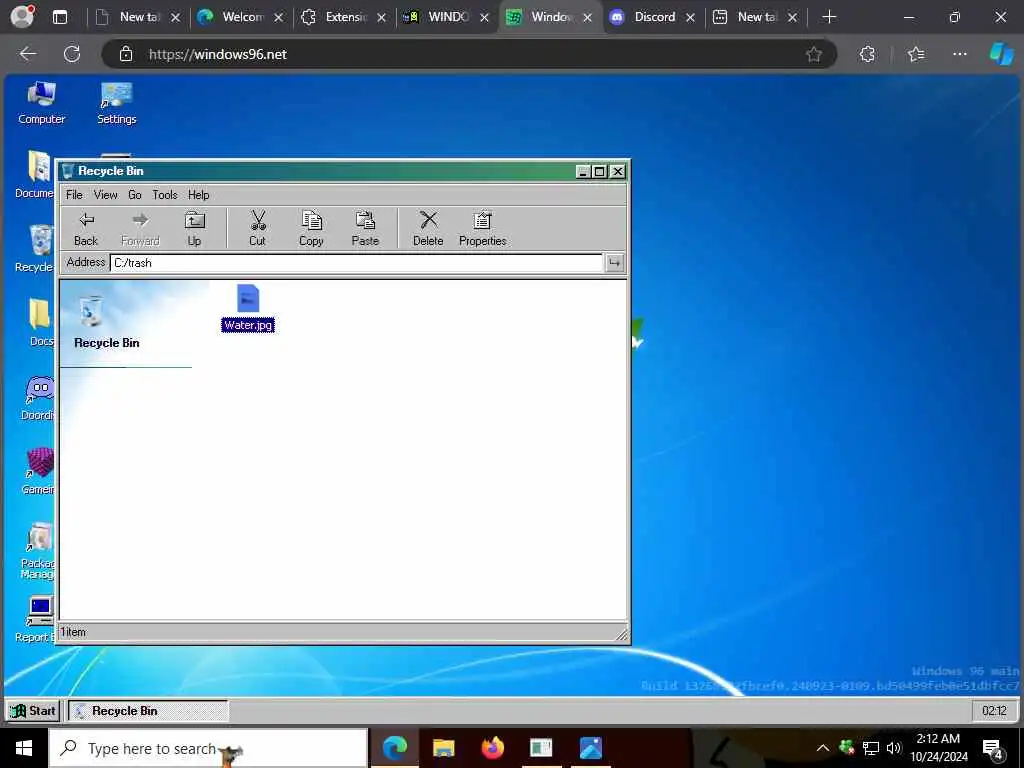Viewport: 1024px width, 768px height.
Task: Click the browser Extensions puzzle icon
Action: click(867, 54)
